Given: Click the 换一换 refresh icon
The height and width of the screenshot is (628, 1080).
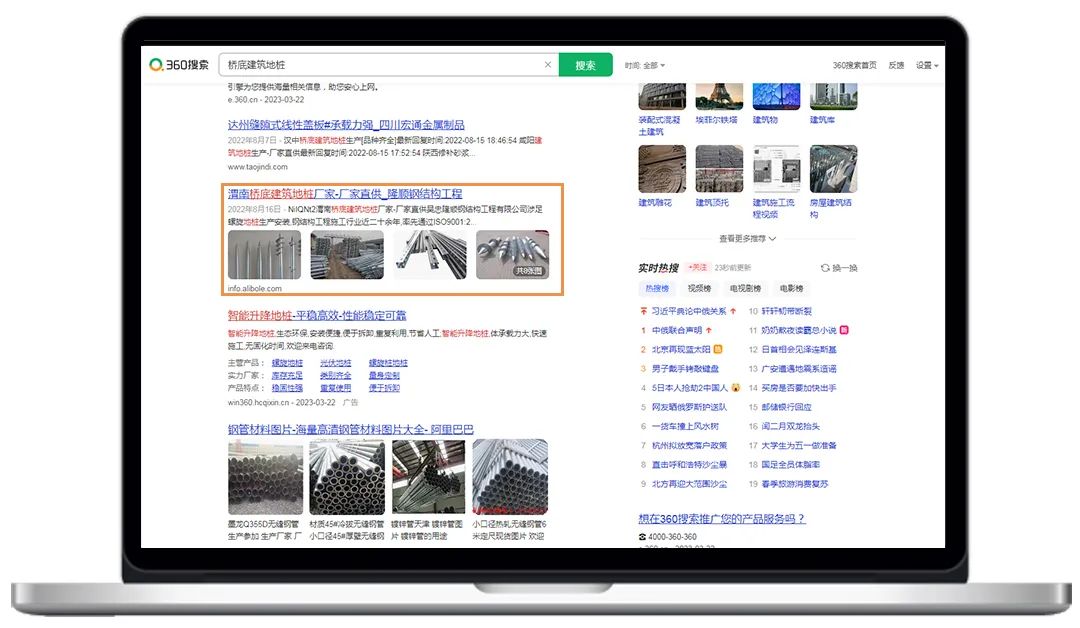Looking at the screenshot, I should tap(825, 268).
